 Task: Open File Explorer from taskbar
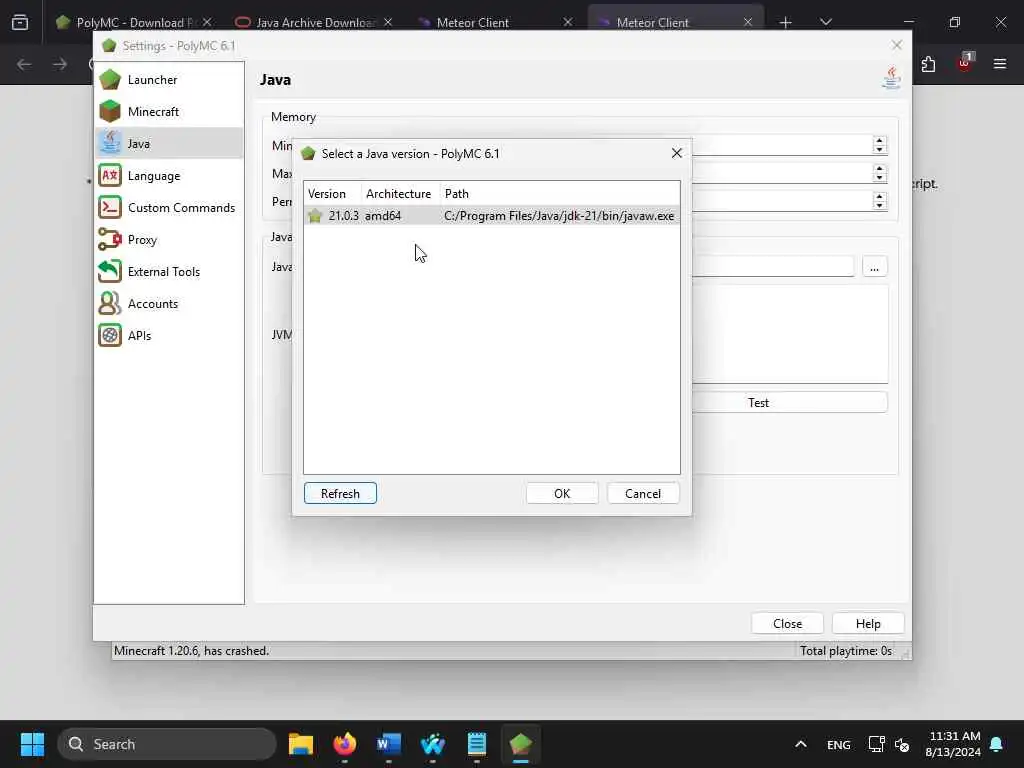(301, 744)
